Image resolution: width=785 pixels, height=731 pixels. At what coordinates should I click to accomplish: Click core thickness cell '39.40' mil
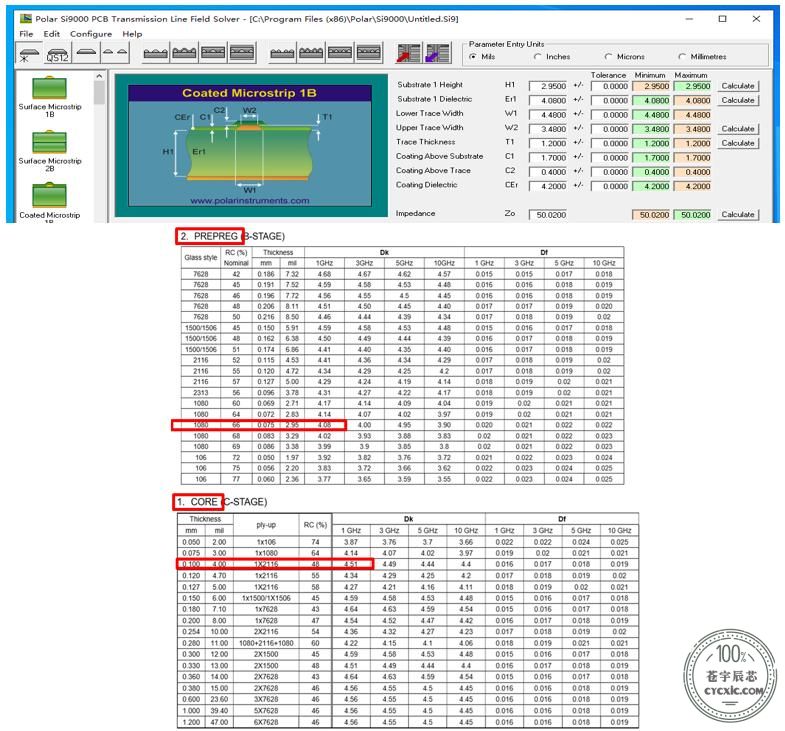pos(219,711)
